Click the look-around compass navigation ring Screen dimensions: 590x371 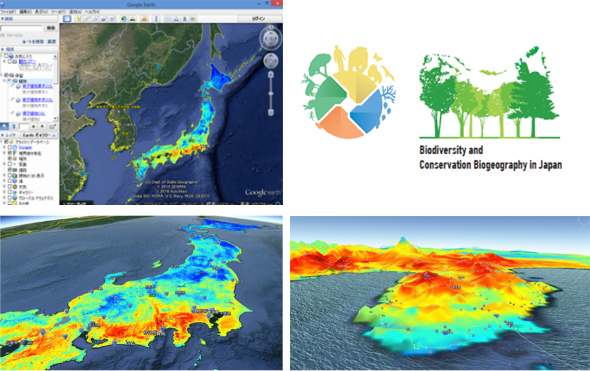(270, 38)
